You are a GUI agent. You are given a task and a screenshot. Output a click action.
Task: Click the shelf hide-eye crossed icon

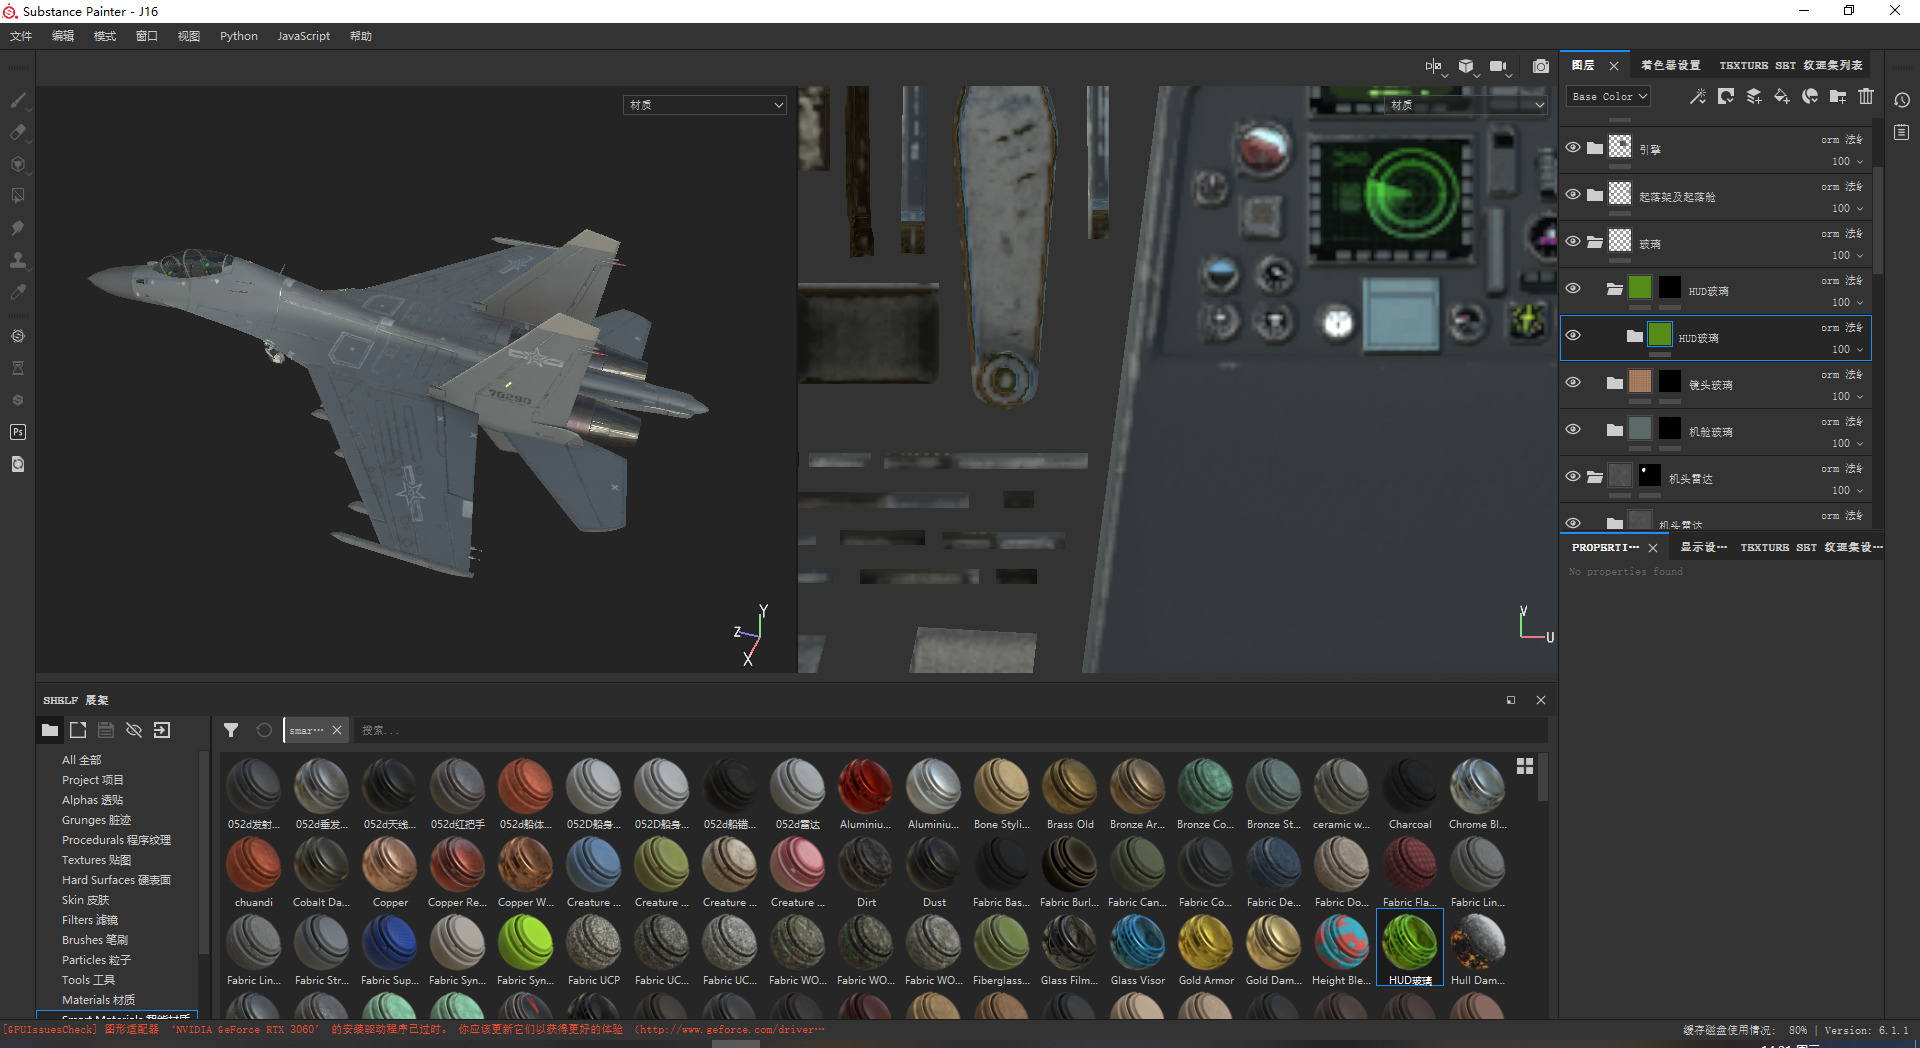[134, 730]
